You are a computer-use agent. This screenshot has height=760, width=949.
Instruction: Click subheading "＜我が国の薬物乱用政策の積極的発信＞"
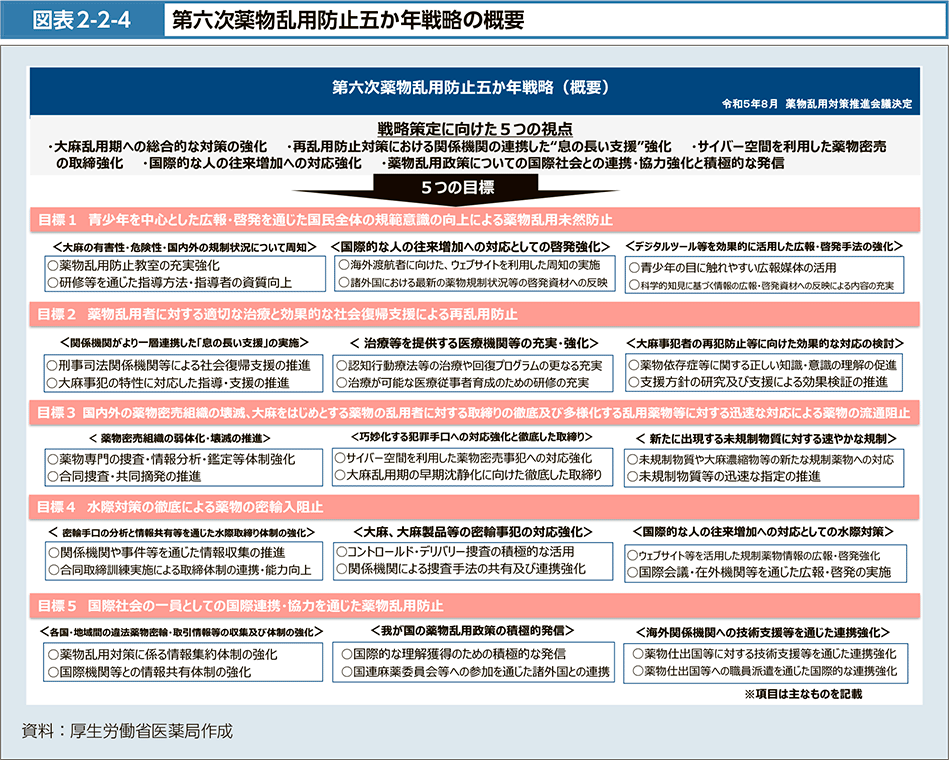point(472,631)
